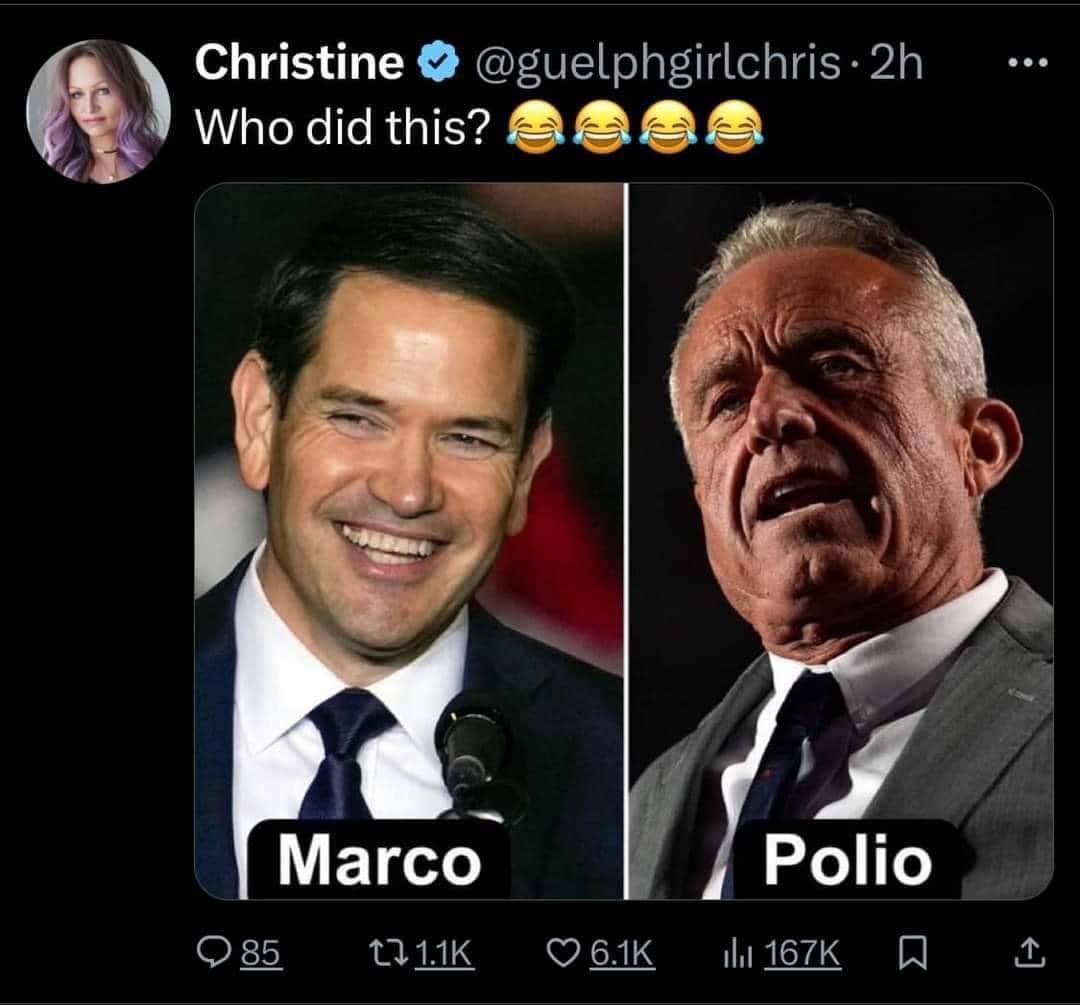Viewport: 1080px width, 1005px height.
Task: Click the 6.1K likes count
Action: 621,954
